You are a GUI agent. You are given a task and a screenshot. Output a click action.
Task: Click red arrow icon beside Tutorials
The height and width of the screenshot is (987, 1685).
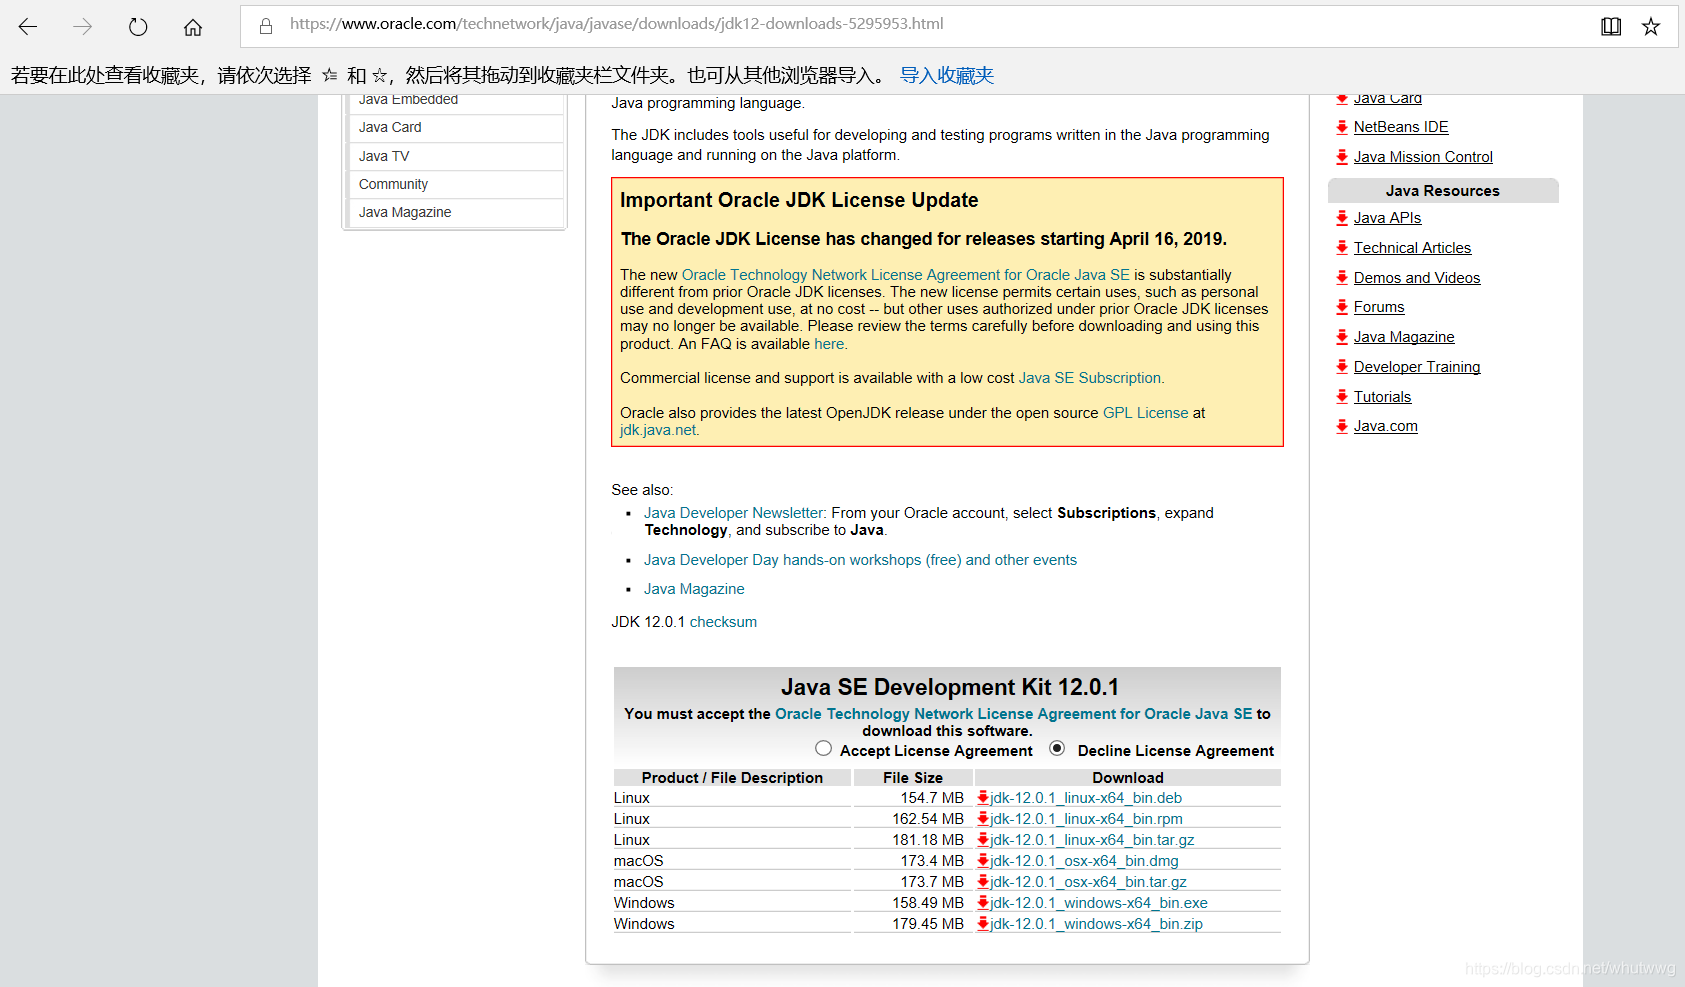point(1342,397)
